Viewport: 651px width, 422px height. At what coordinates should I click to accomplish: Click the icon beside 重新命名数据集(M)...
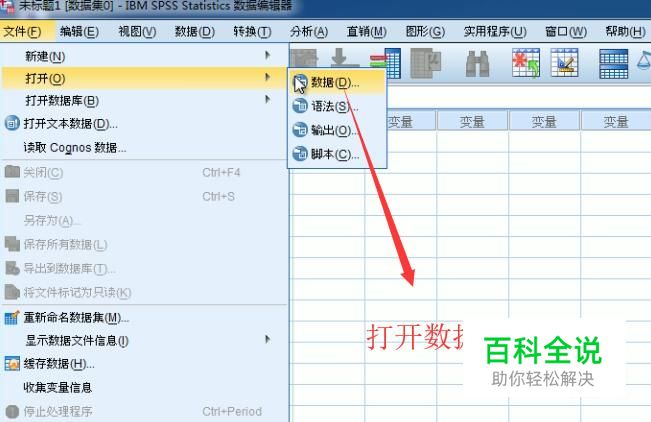point(12,318)
